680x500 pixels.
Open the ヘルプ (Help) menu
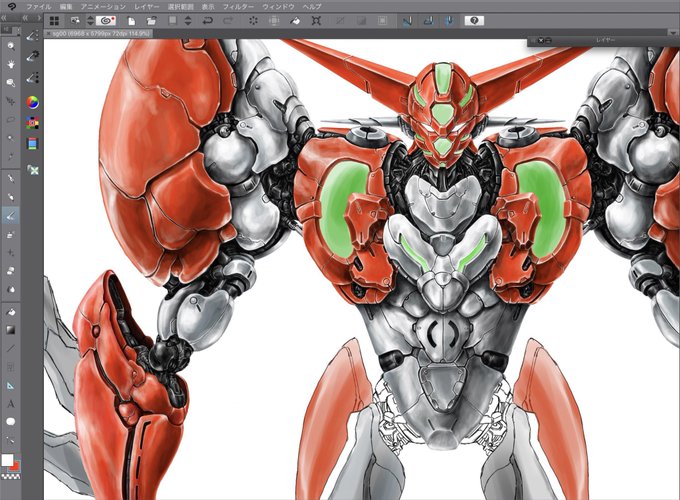[x=312, y=7]
